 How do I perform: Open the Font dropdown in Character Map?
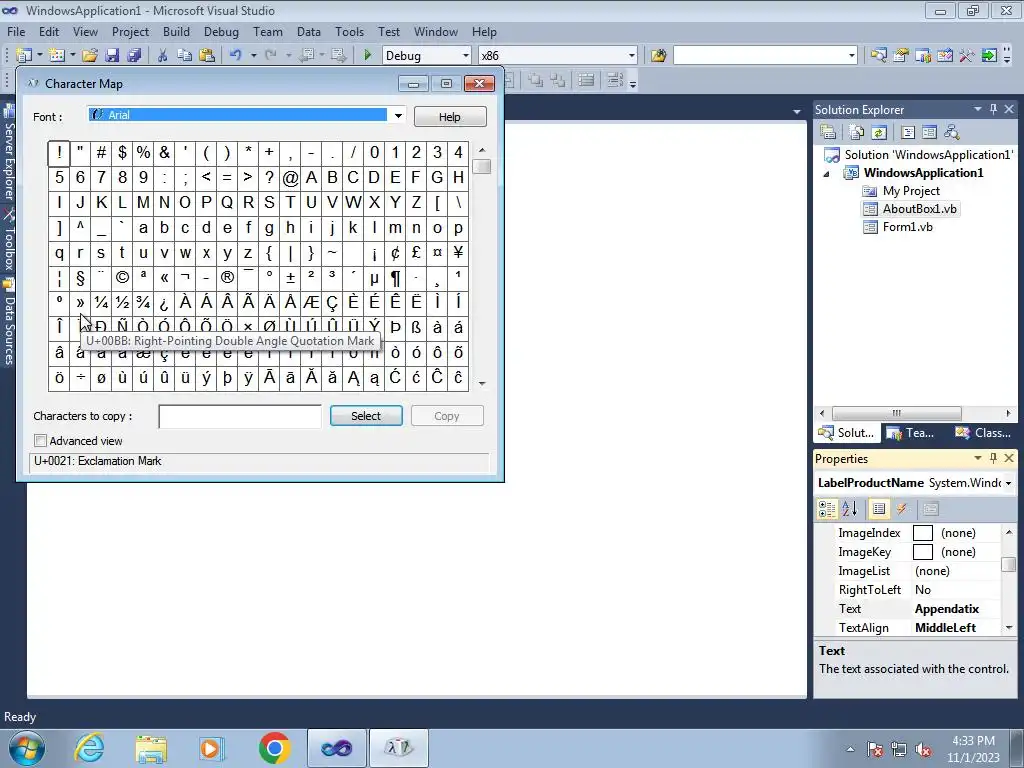[x=398, y=116]
